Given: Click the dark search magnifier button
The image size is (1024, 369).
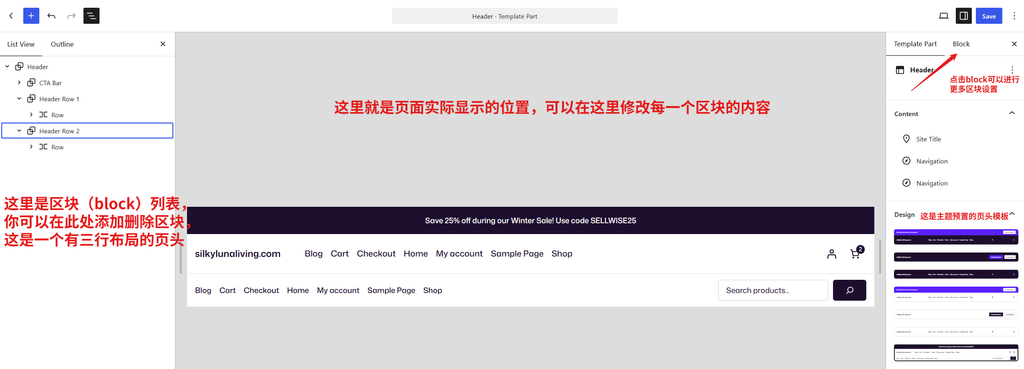Looking at the screenshot, I should point(850,291).
